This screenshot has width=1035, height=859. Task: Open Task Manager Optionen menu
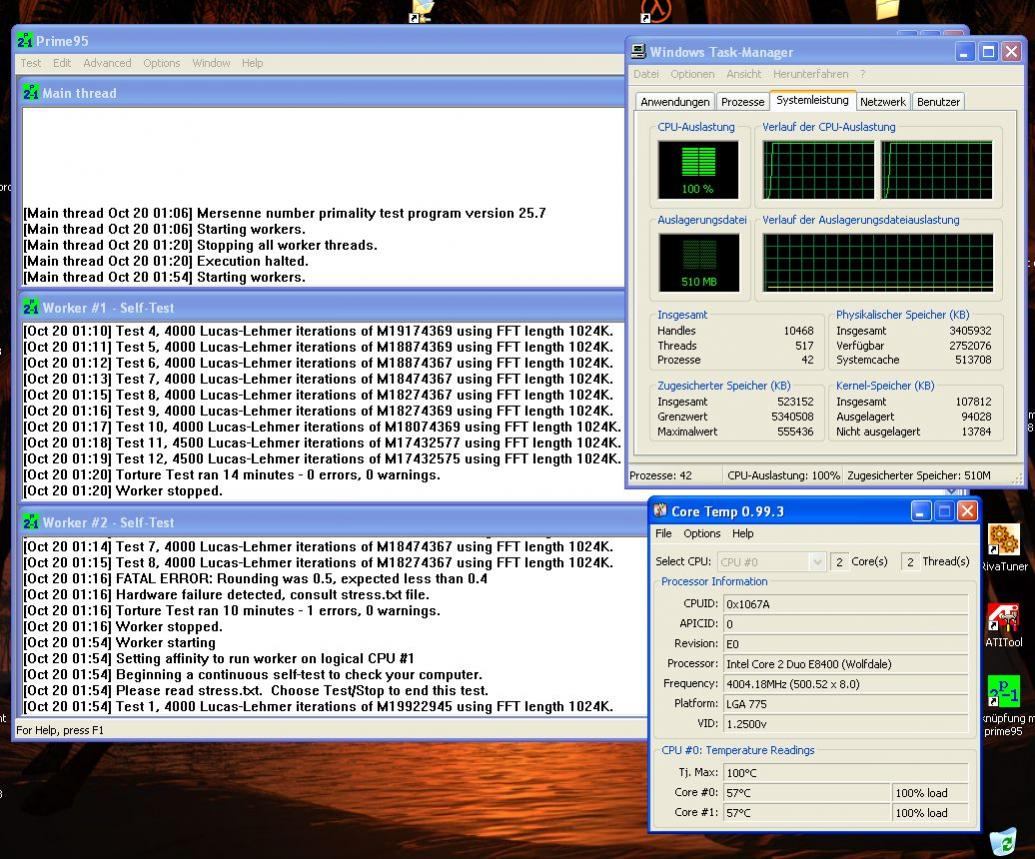(x=692, y=74)
